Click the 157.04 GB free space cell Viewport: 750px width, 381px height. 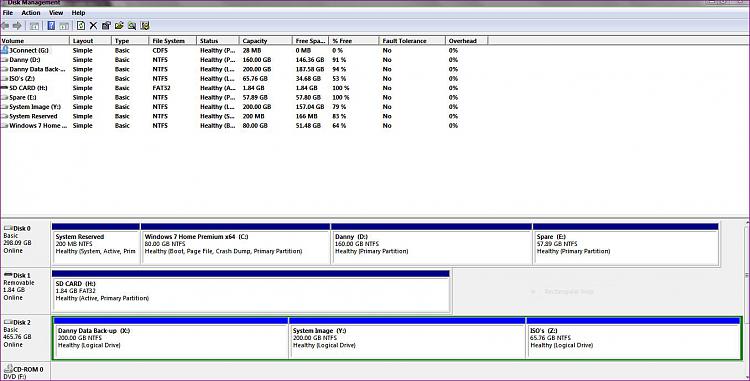pyautogui.click(x=310, y=107)
